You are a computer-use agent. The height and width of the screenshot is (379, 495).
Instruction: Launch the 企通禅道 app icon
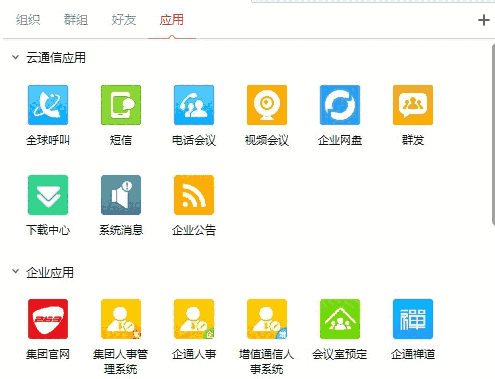413,319
